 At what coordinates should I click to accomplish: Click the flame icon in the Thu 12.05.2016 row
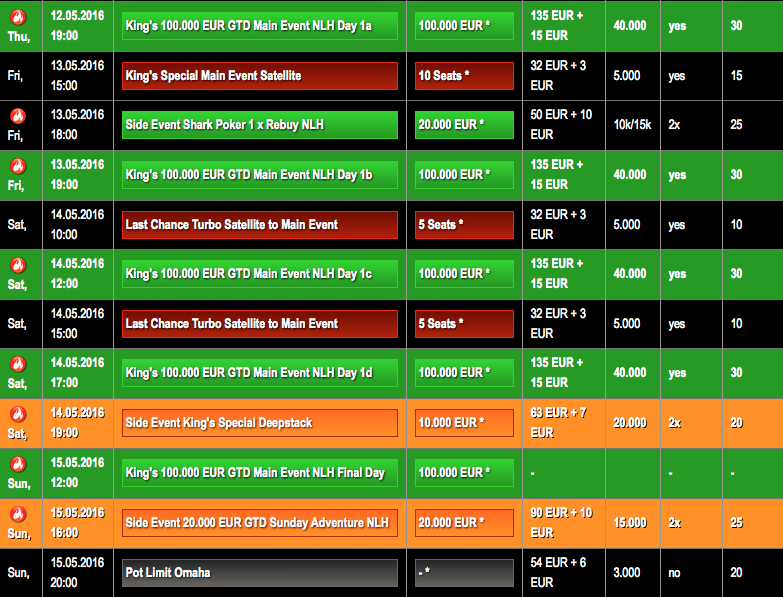[x=18, y=17]
